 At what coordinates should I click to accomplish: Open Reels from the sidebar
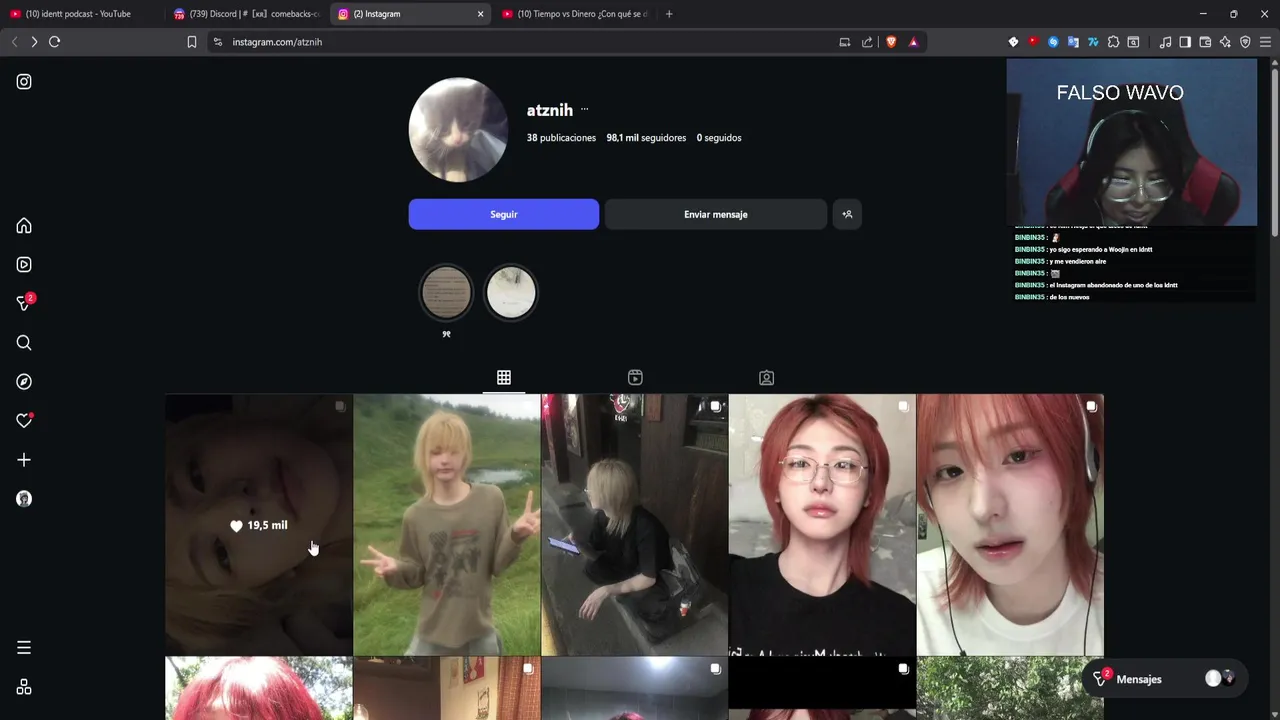(24, 265)
